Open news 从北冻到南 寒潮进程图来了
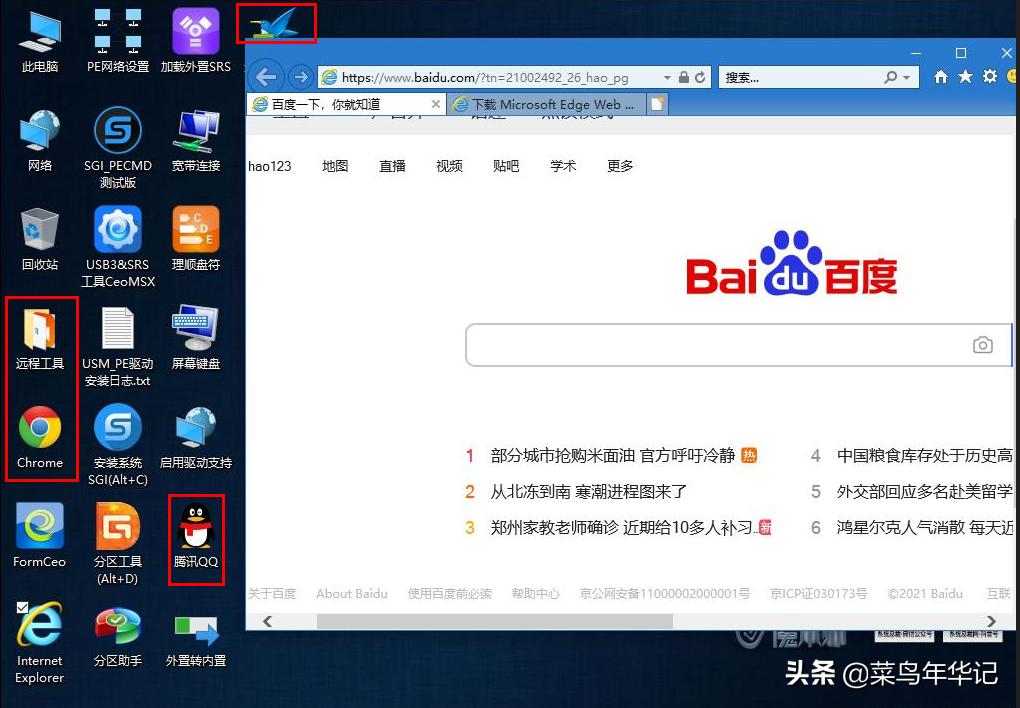 (x=589, y=491)
